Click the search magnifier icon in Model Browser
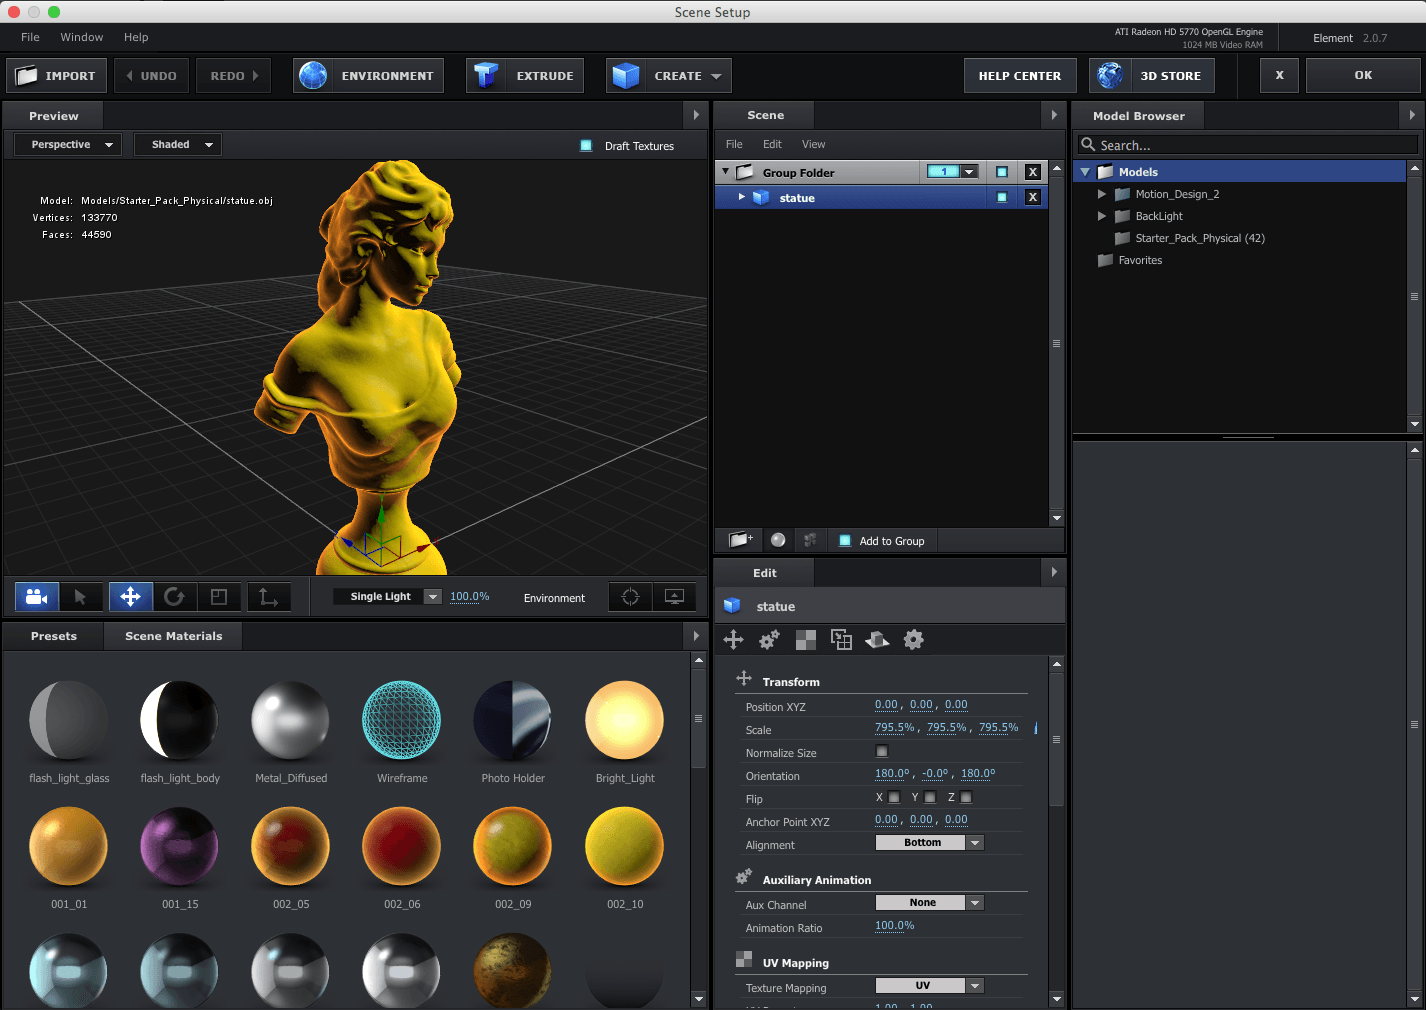This screenshot has width=1426, height=1010. (1088, 145)
